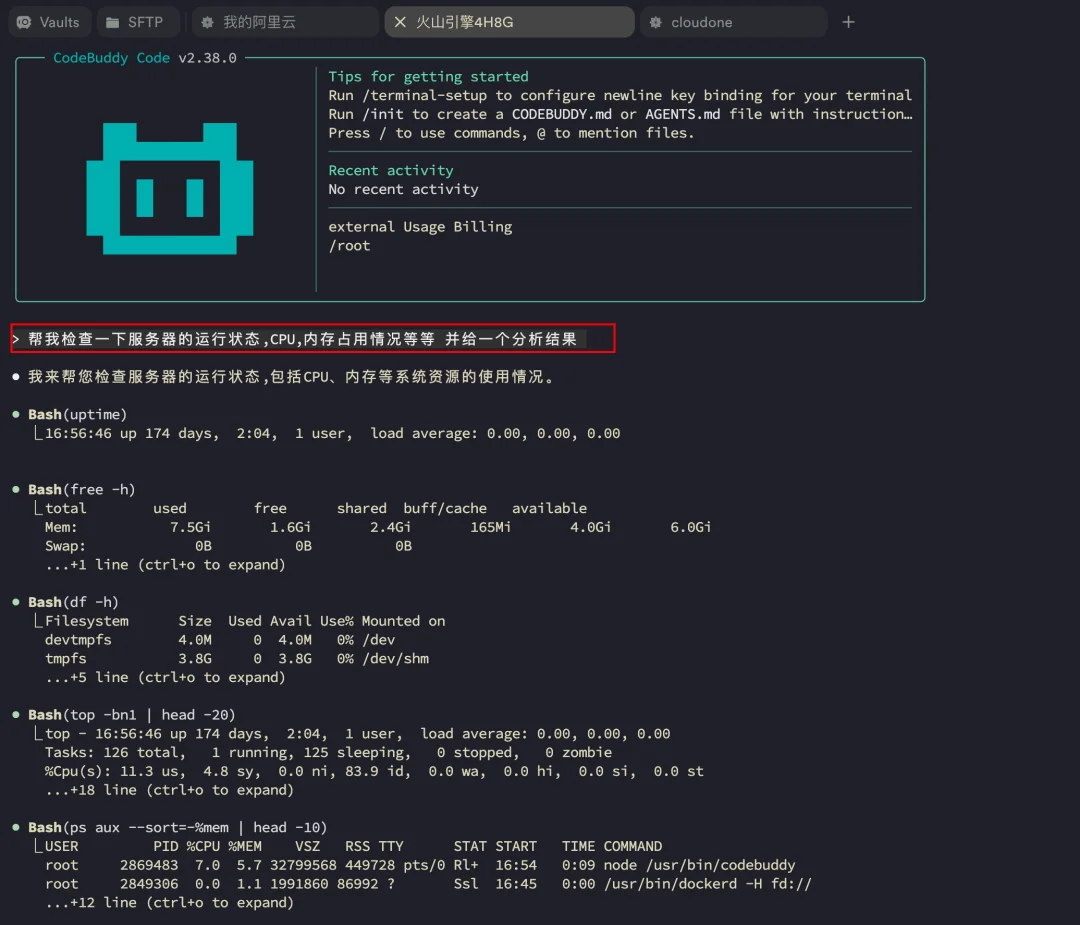Click the Bash(free -h) command header
1080x925 pixels.
pyautogui.click(x=81, y=490)
